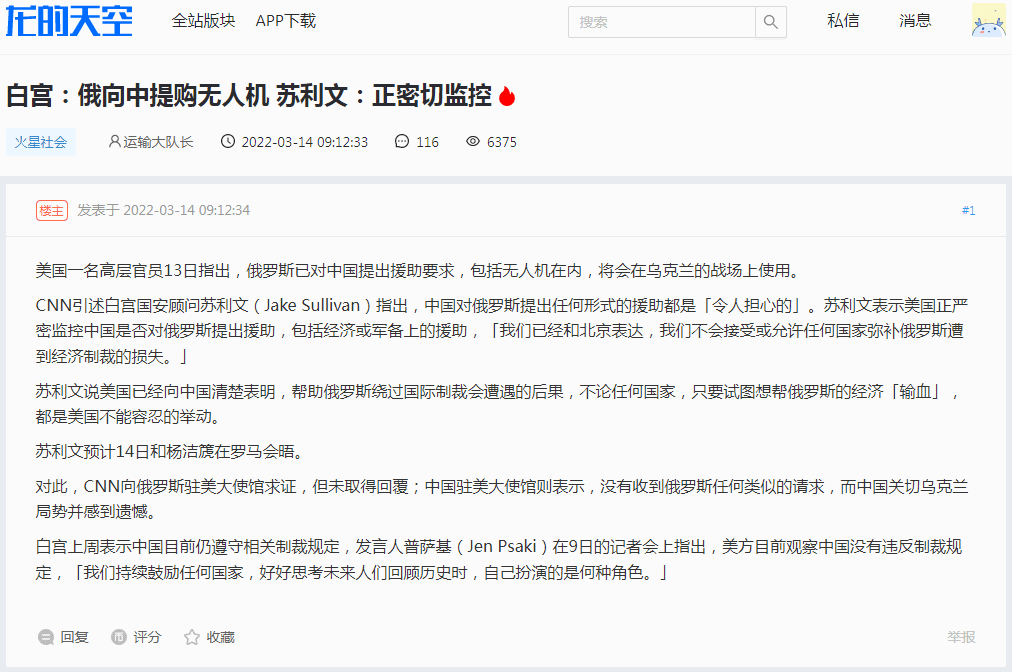1012x672 pixels.
Task: Click the text 发表于 2022-03-14 09:12:34
Action: pos(163,210)
